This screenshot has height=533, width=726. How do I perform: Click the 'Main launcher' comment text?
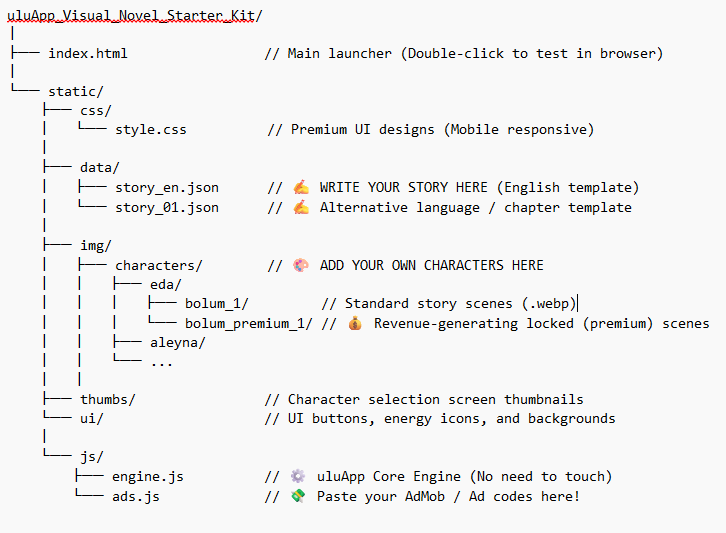[463, 54]
